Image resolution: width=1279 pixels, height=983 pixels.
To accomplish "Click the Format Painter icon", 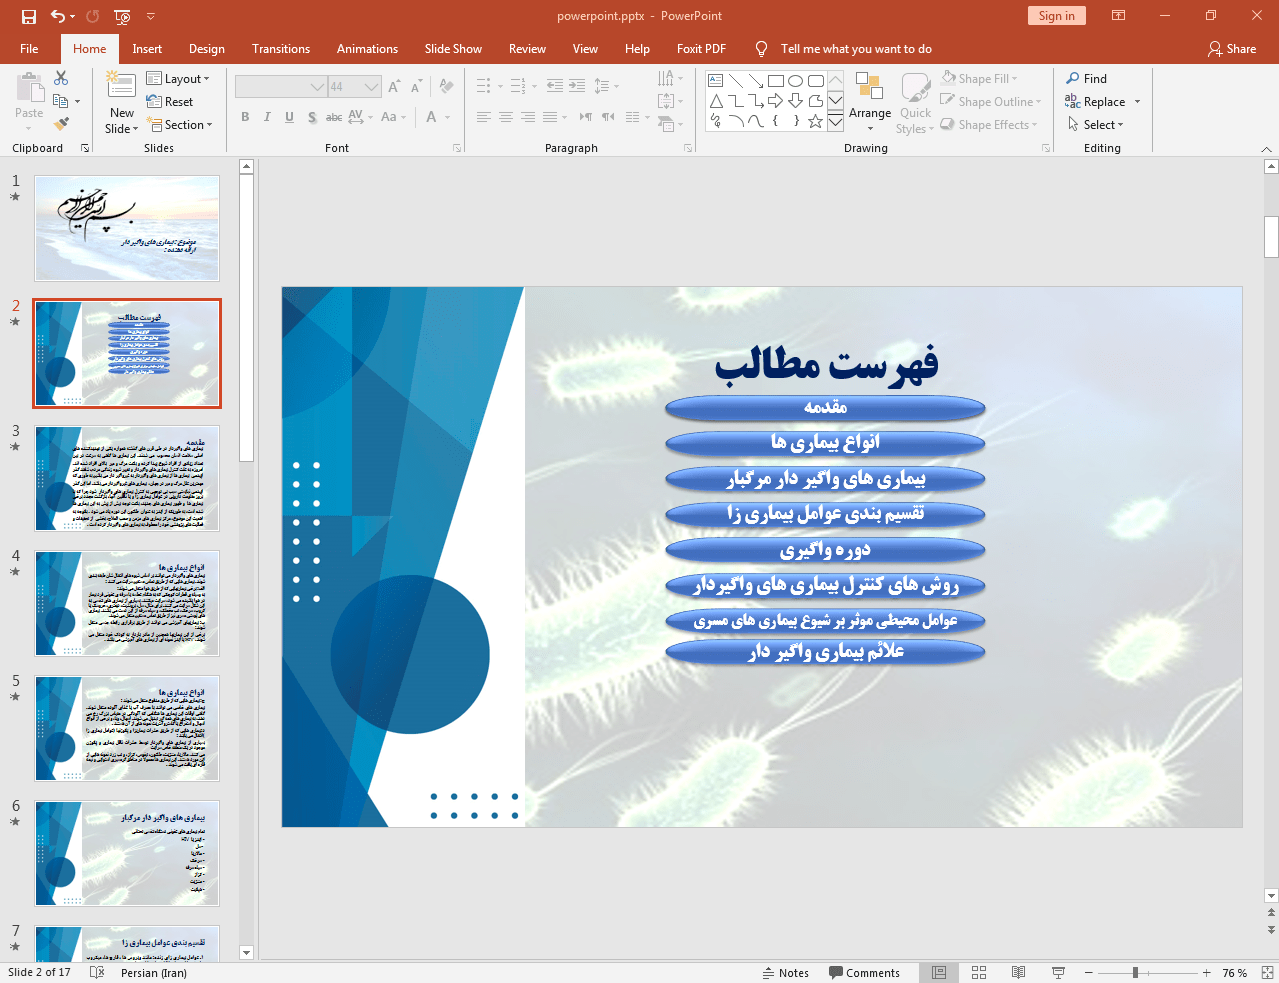I will point(62,124).
